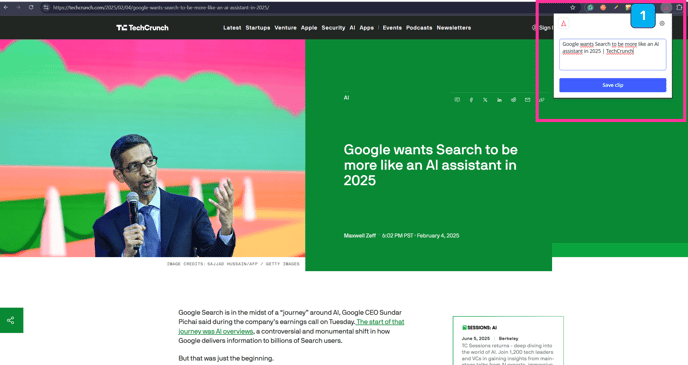Click the Save clip button
The height and width of the screenshot is (365, 688).
coord(613,85)
